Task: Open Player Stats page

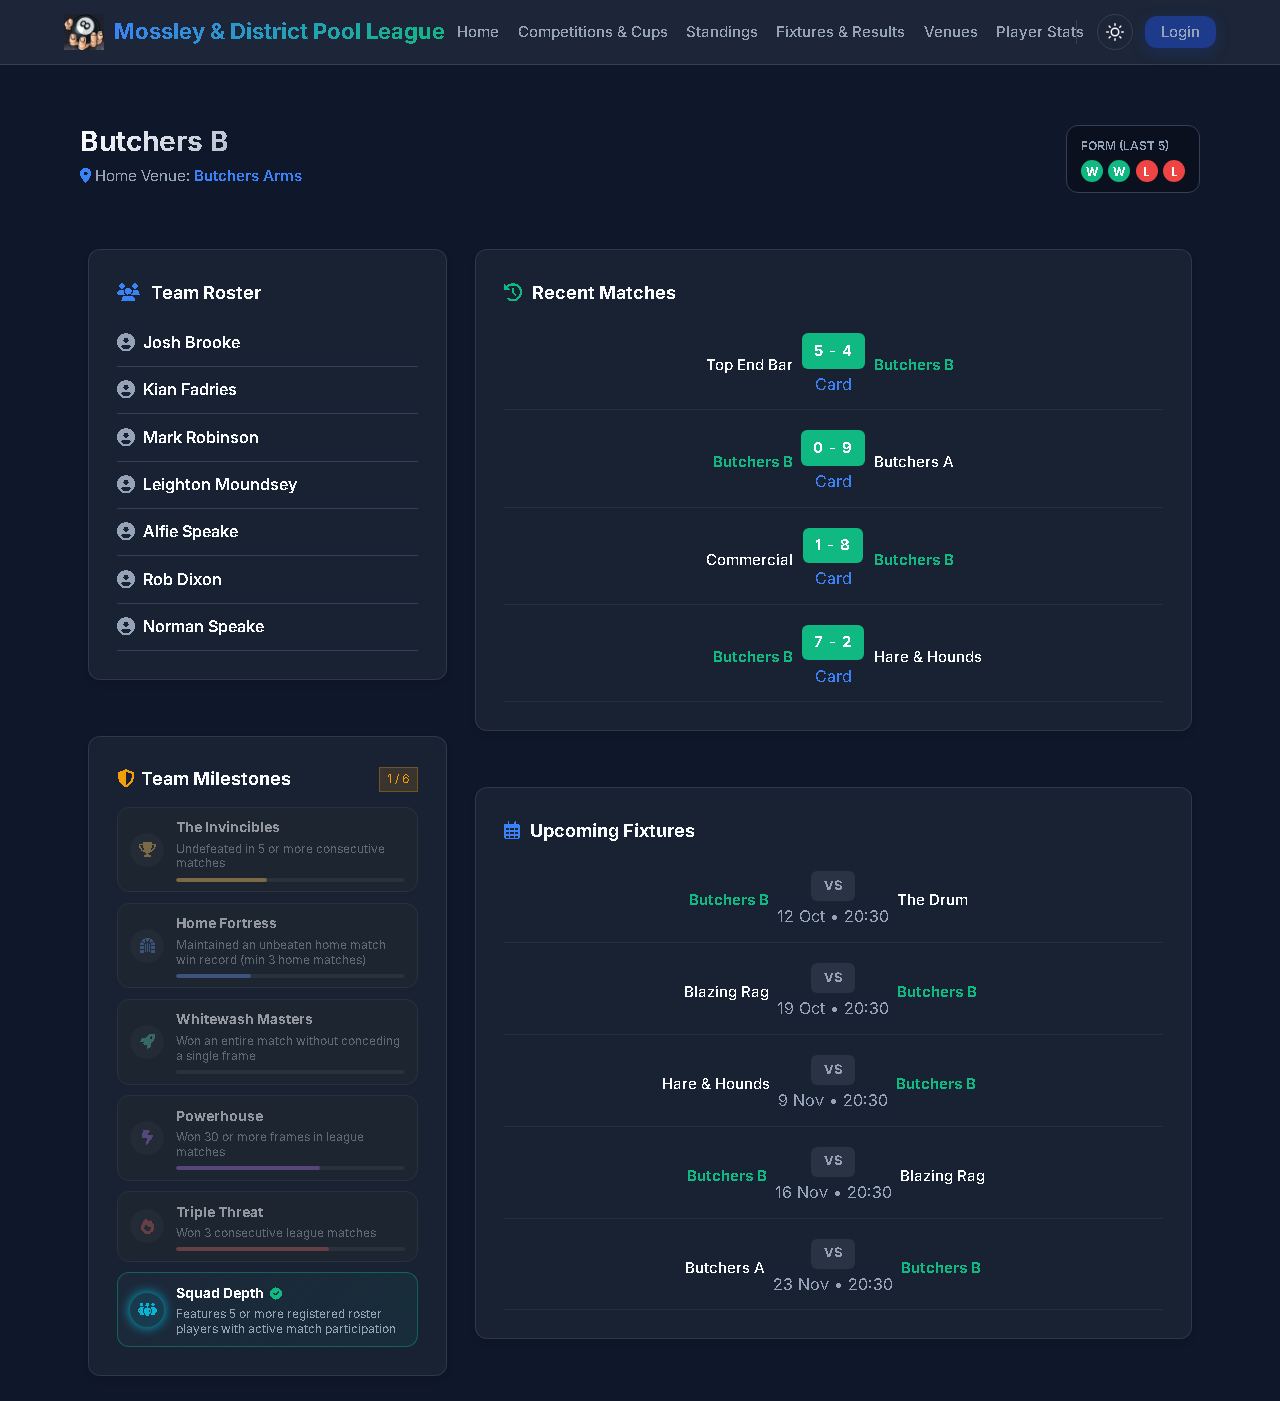Action: click(1040, 32)
